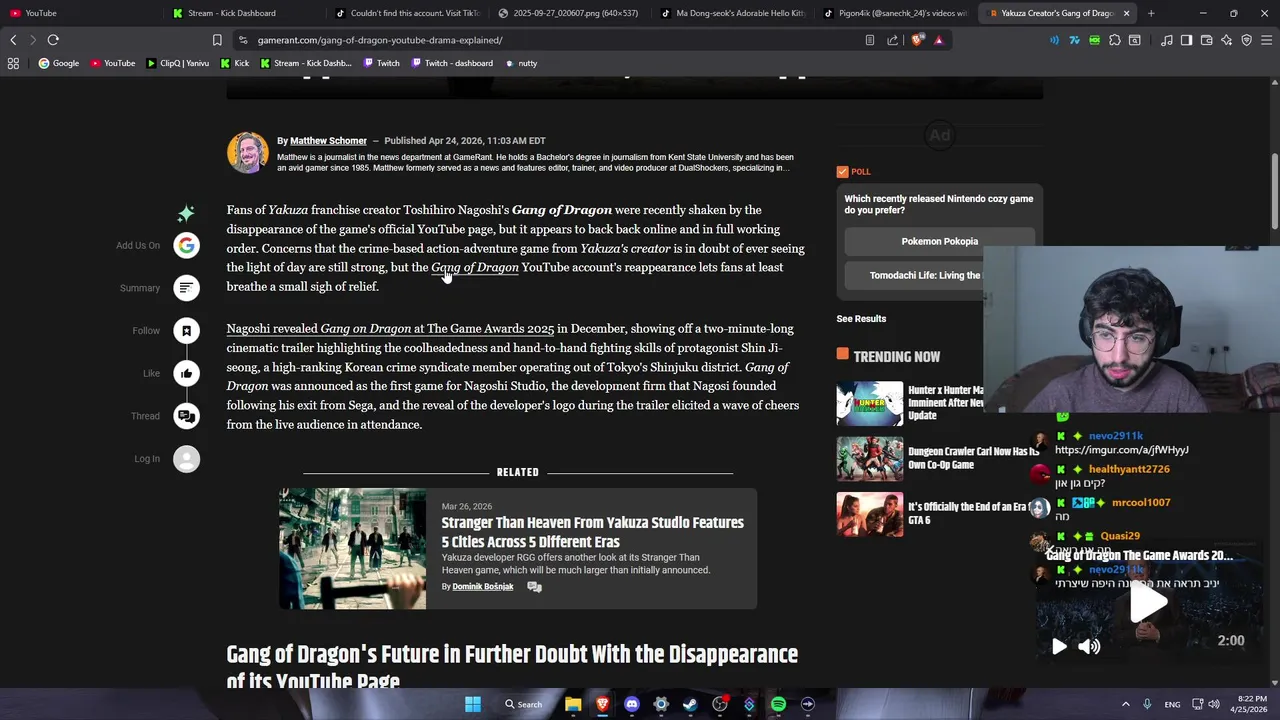Open the Brave playlist music note icon
Screen dimensions: 1280x720
(1166, 40)
